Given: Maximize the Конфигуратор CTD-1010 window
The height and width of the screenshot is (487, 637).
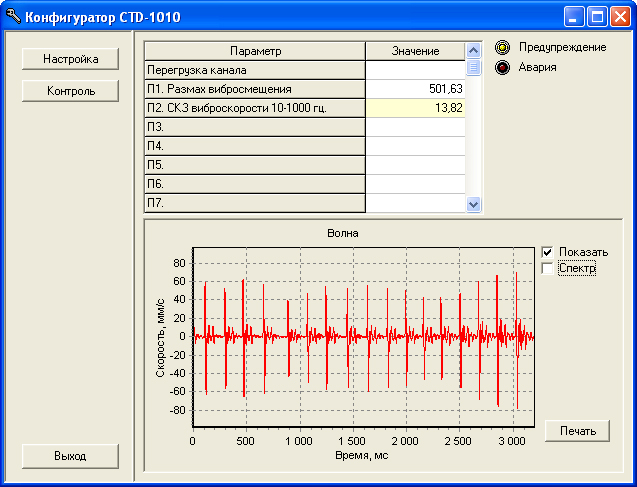Looking at the screenshot, I should pos(597,17).
